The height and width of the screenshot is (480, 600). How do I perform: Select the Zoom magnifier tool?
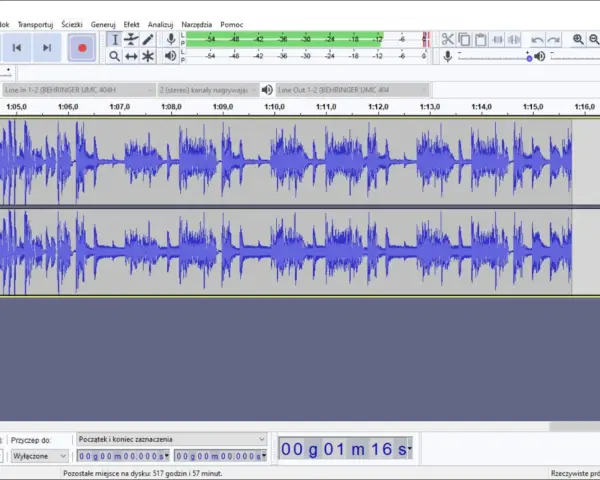[x=114, y=56]
